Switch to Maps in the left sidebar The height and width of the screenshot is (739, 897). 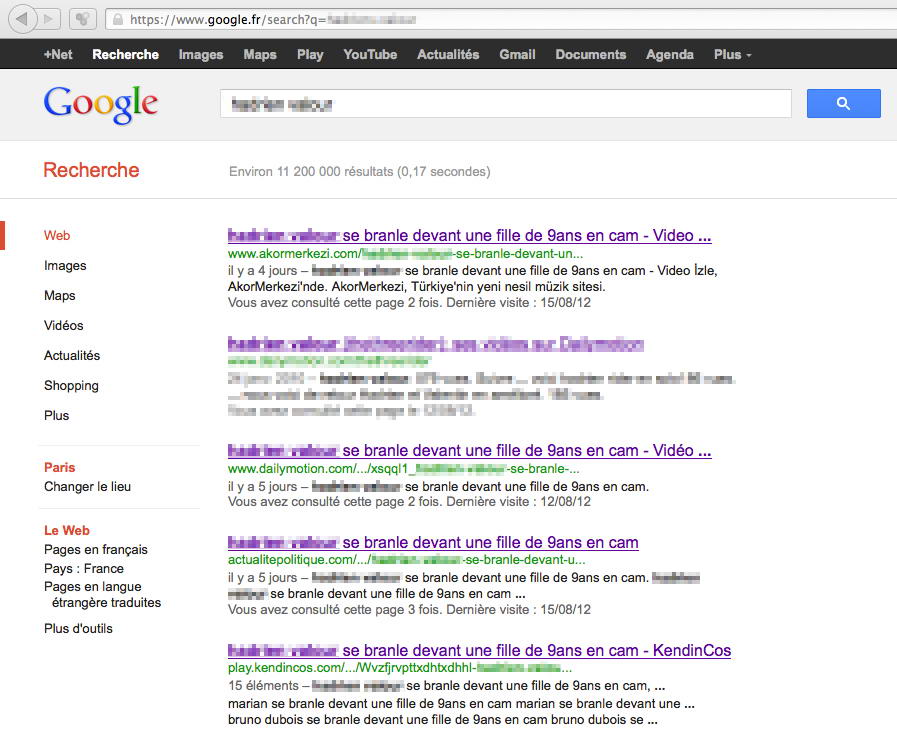coord(59,296)
